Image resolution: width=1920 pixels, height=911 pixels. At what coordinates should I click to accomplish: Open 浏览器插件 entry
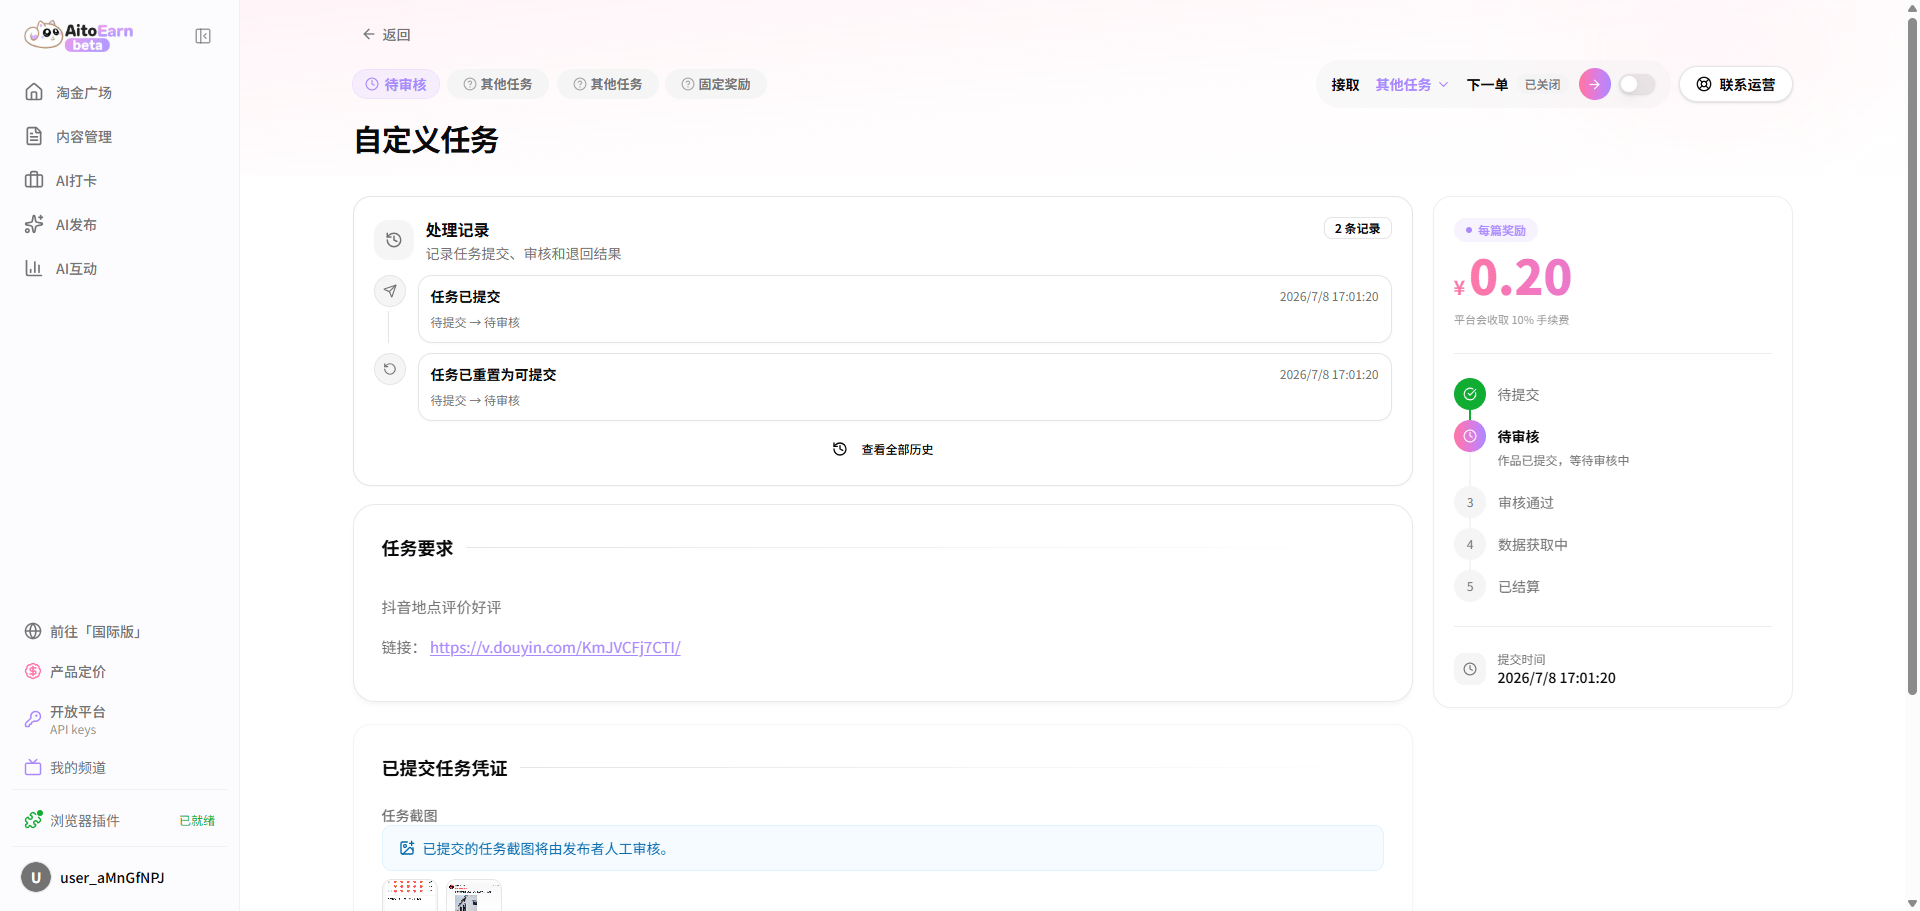[x=85, y=821]
